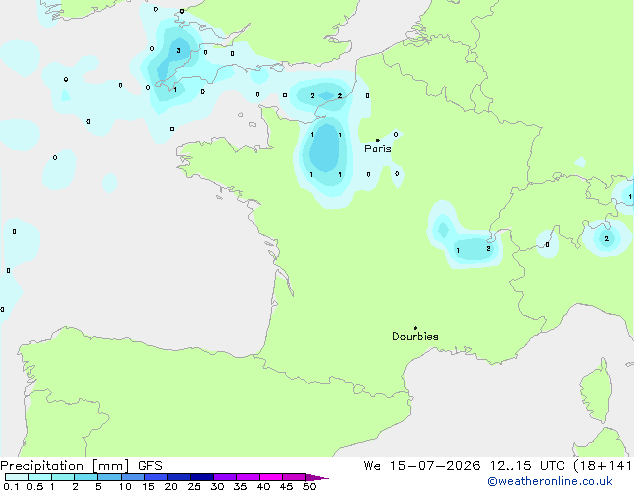Click the '10' legend scale label
634x490 pixels.
click(x=125, y=486)
